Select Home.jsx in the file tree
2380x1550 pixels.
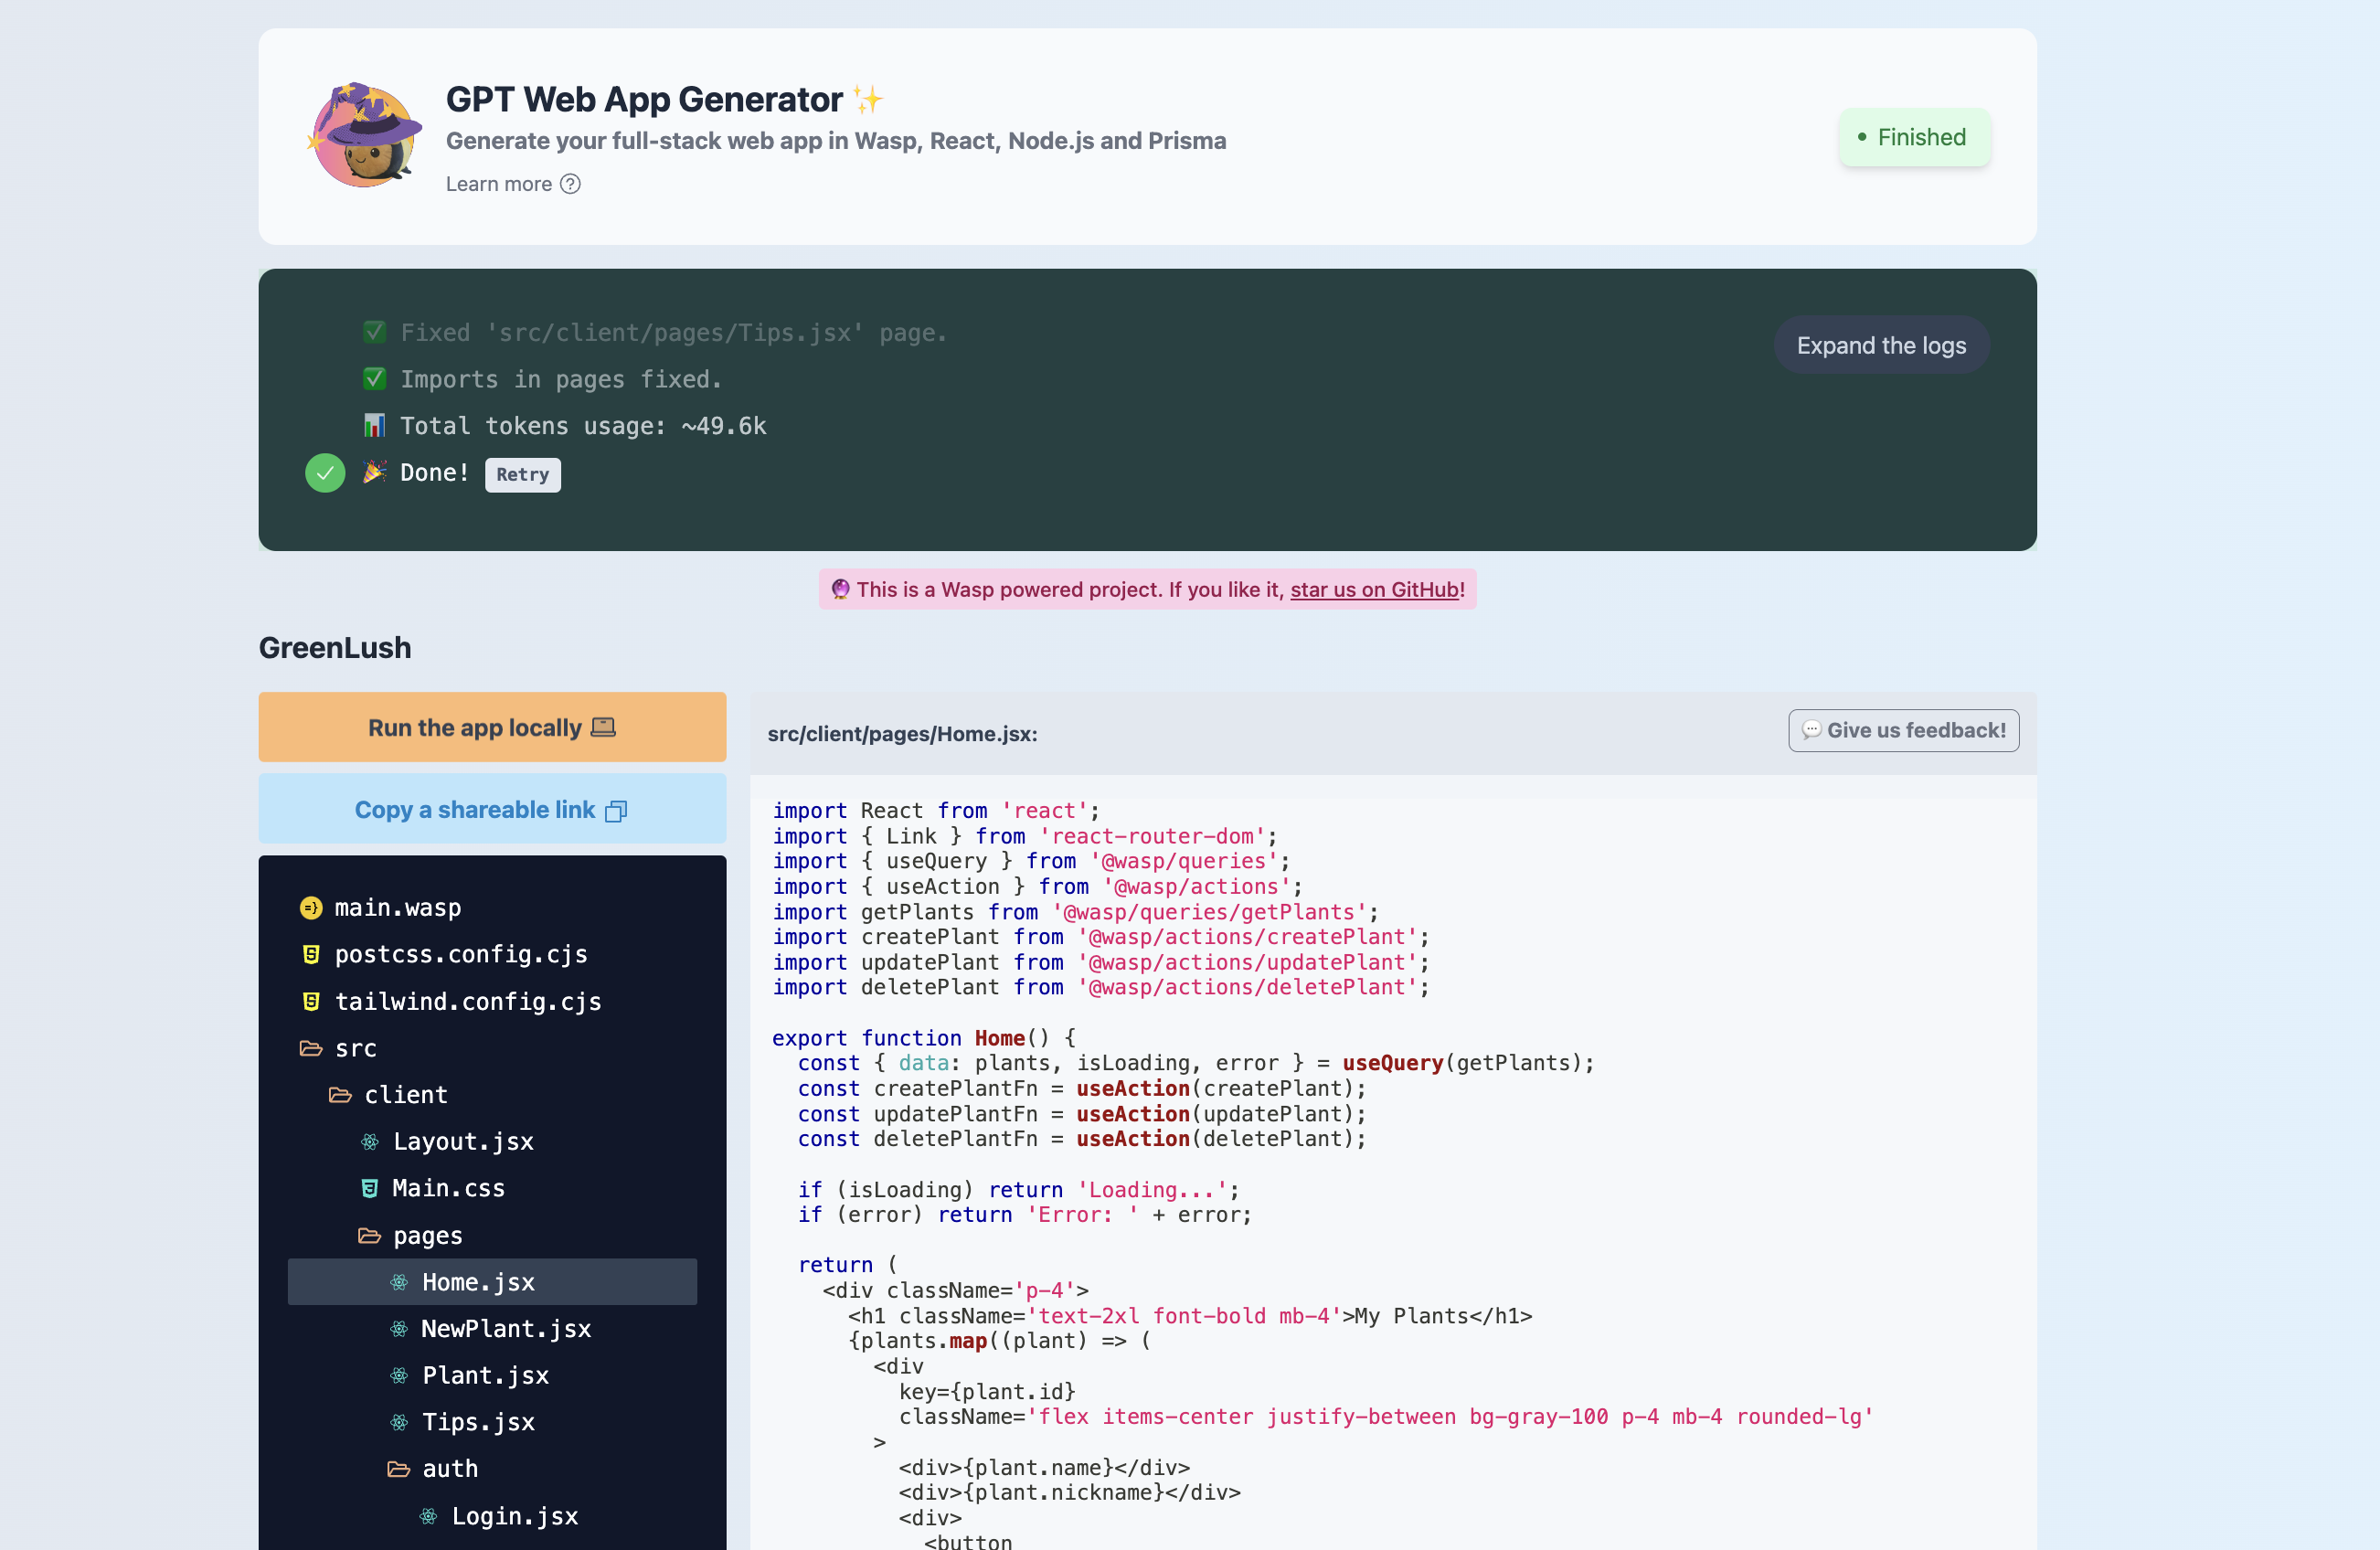(x=492, y=1282)
